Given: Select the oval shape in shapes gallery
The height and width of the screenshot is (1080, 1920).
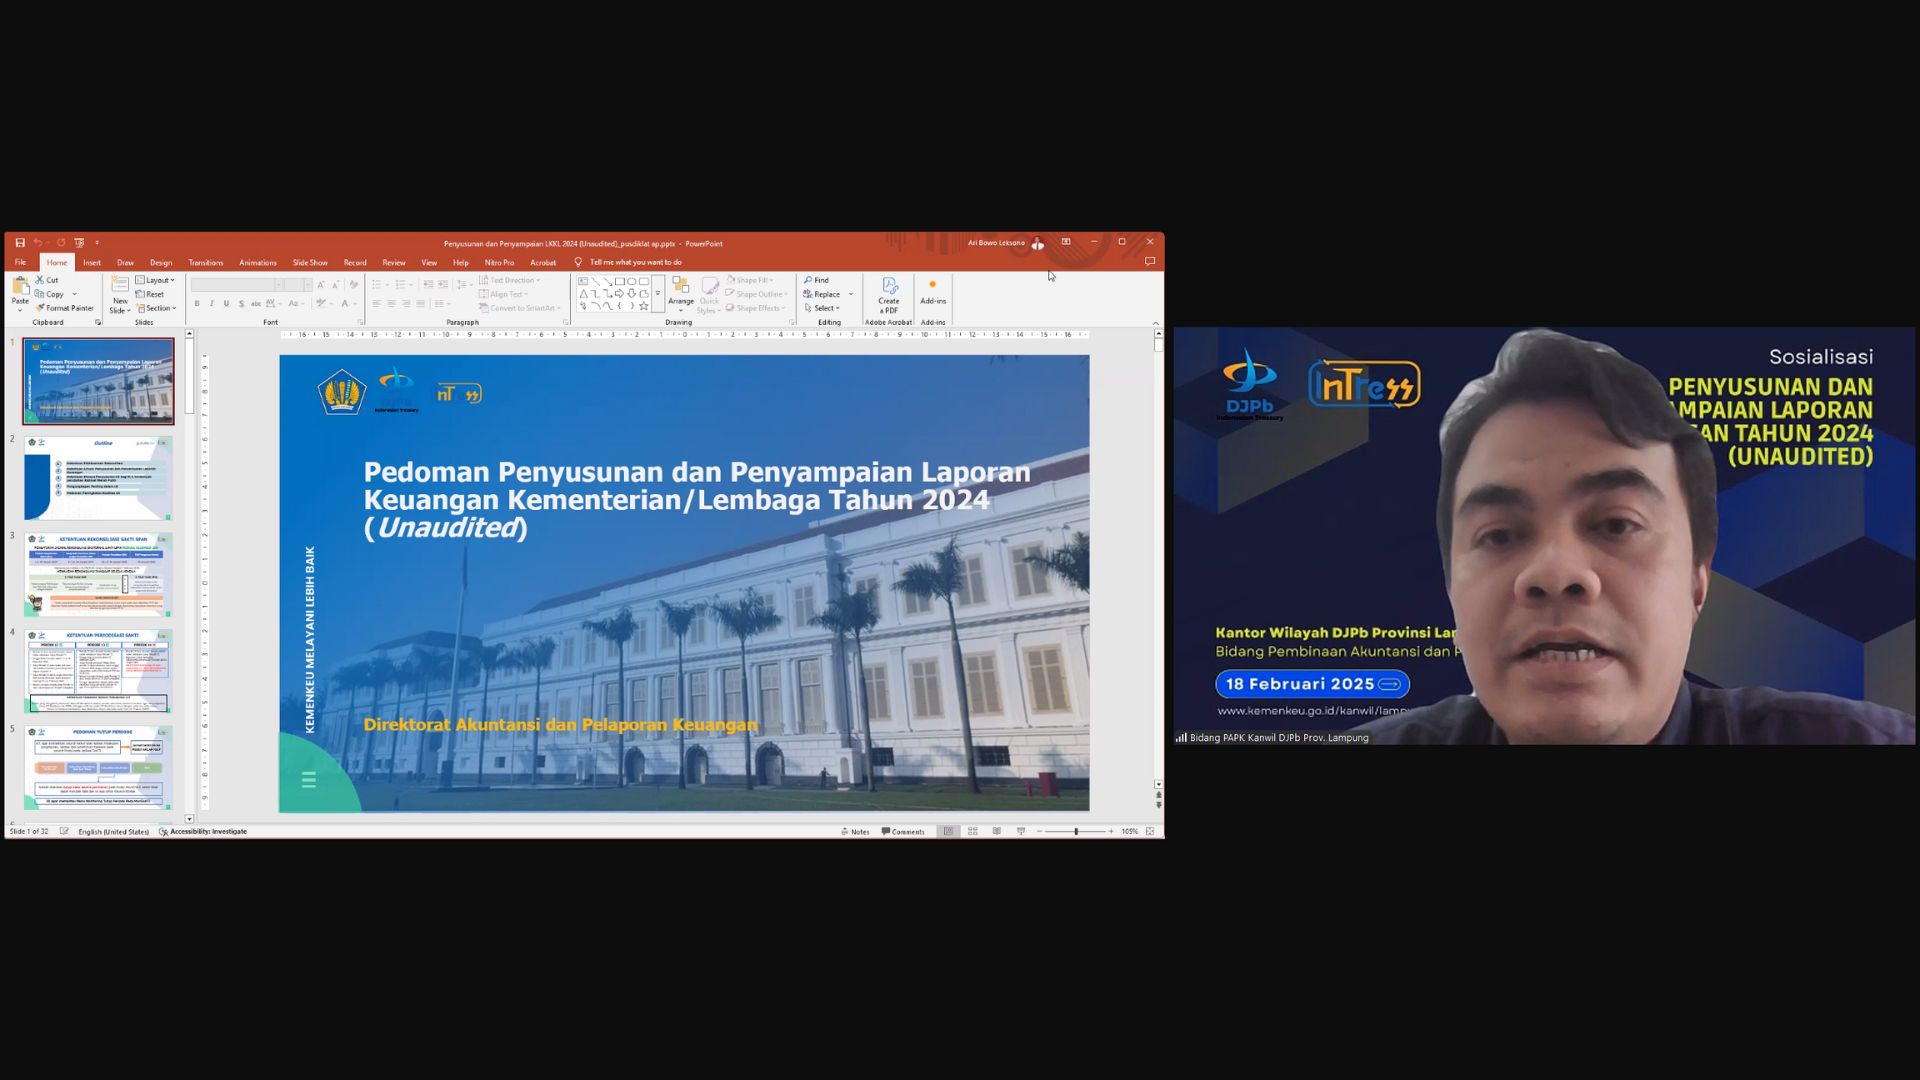Looking at the screenshot, I should click(x=632, y=282).
